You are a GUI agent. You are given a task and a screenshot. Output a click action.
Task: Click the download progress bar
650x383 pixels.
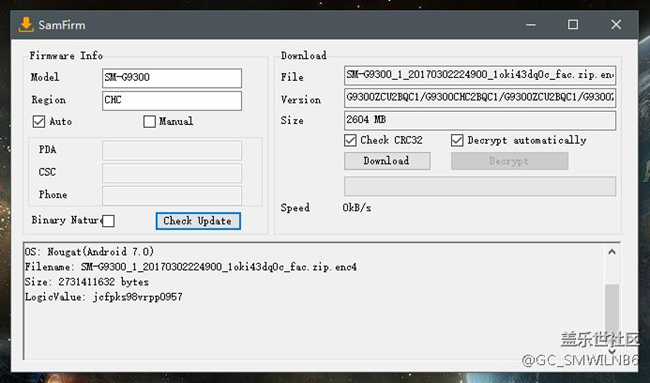480,187
